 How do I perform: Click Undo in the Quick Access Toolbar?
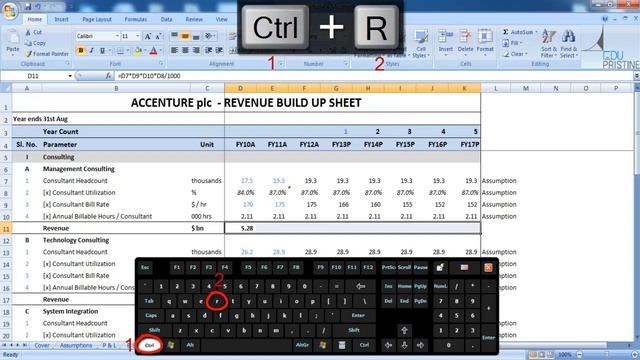click(x=38, y=6)
